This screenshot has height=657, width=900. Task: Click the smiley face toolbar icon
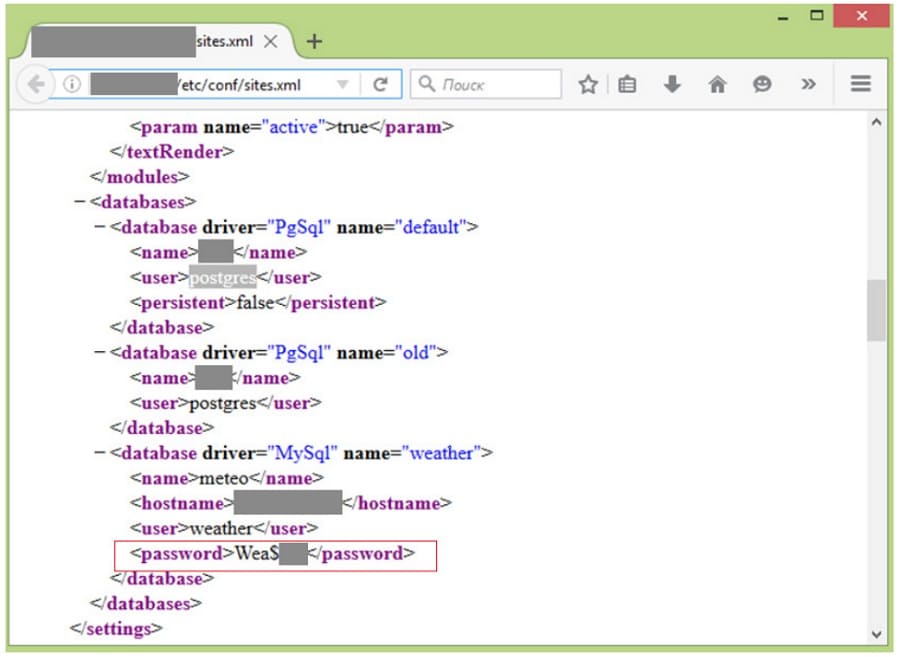click(x=762, y=85)
